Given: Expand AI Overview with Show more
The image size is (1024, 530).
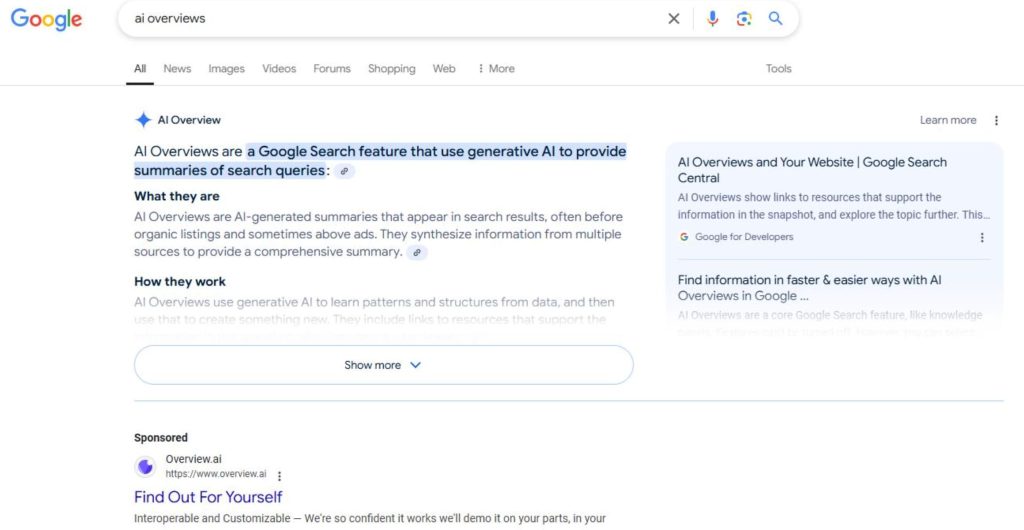Looking at the screenshot, I should [383, 365].
